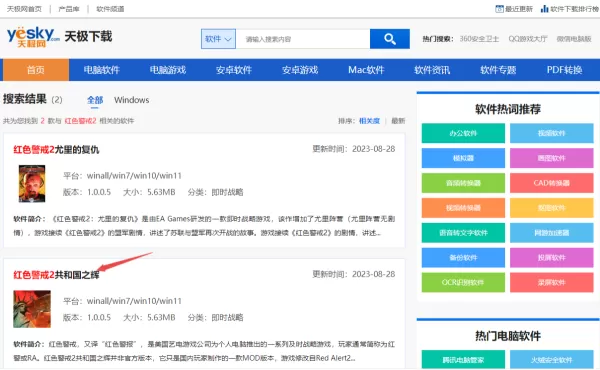Open 电脑软件 navigation item
The width and height of the screenshot is (600, 370).
point(102,70)
